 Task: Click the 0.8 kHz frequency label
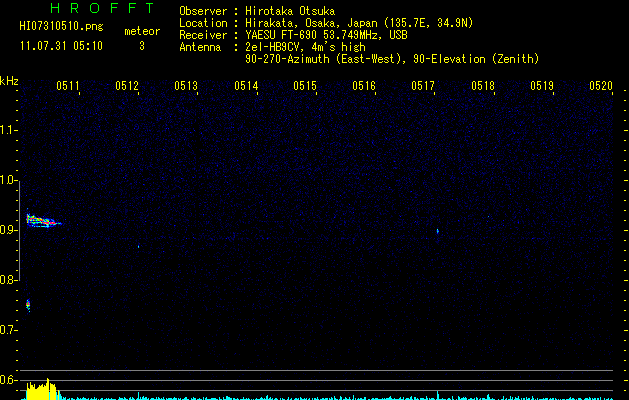[9, 280]
